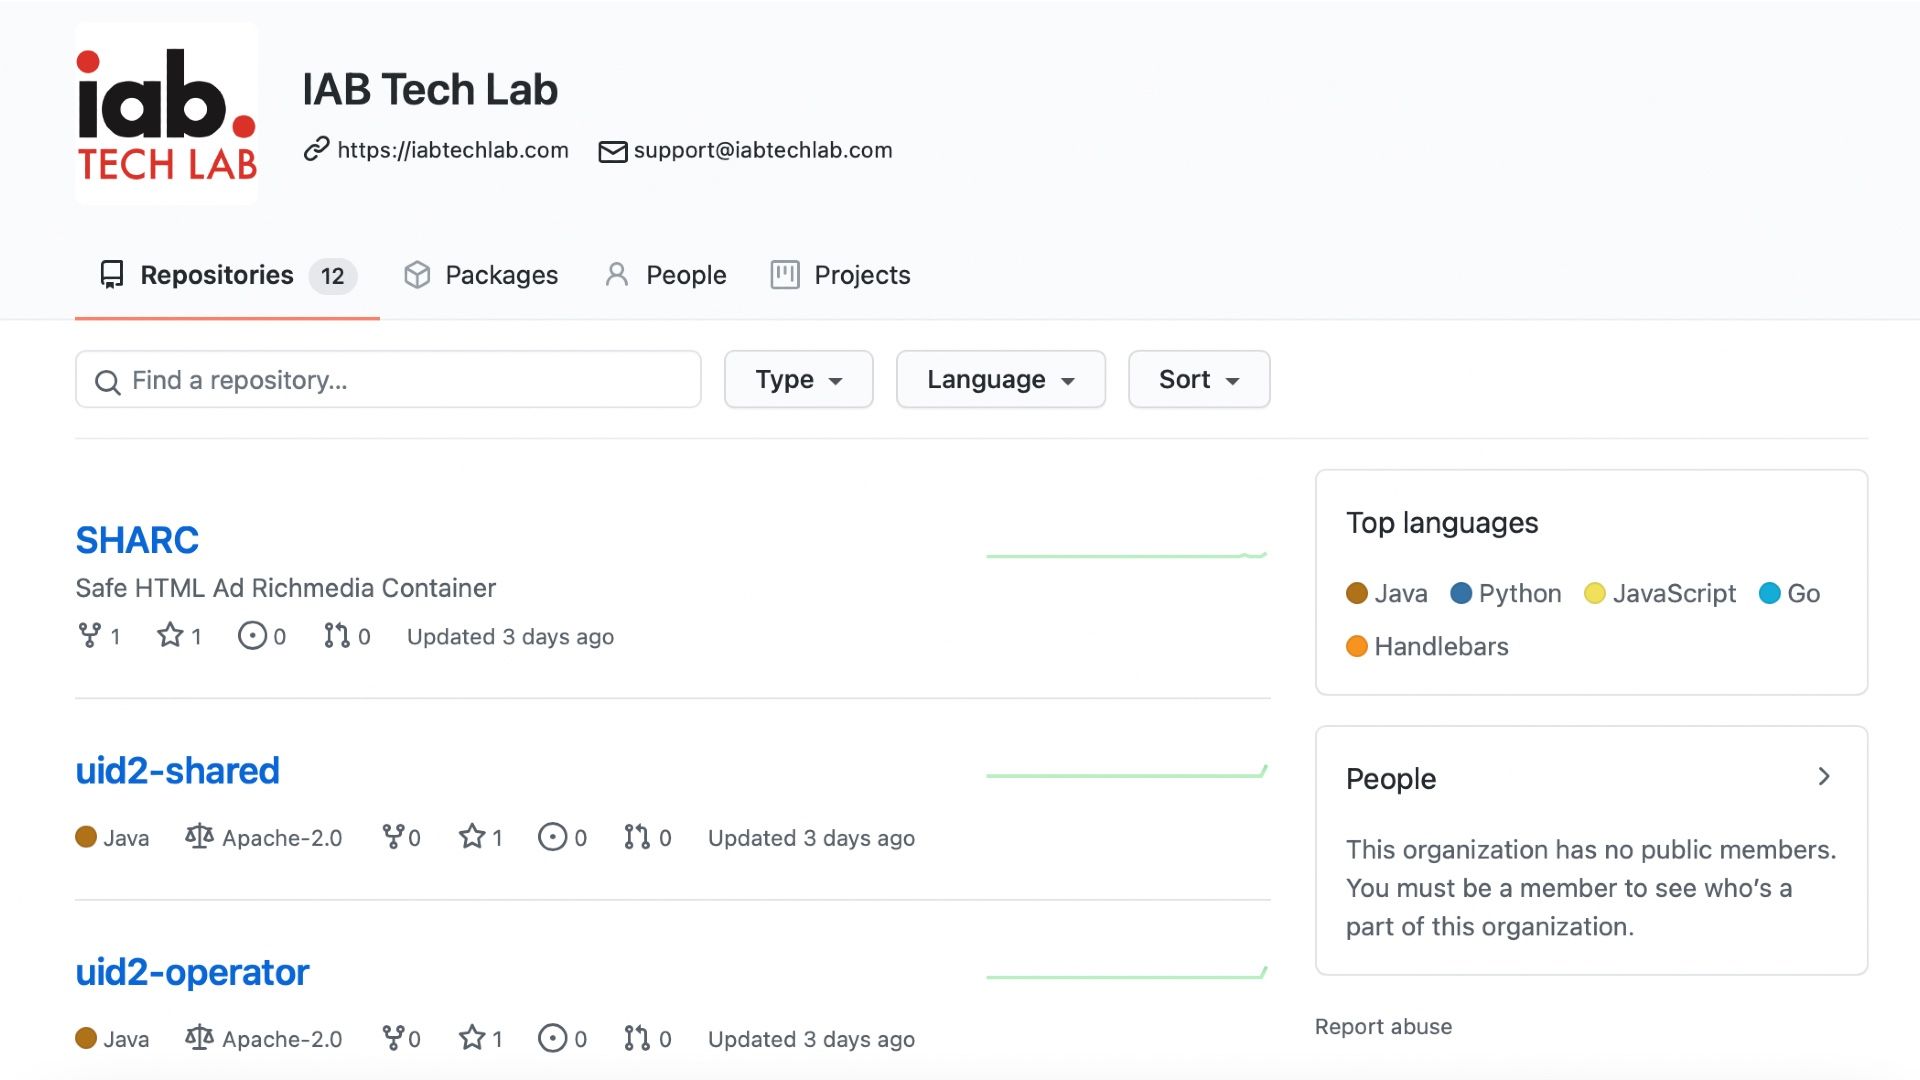
Task: Click the star icon on the SHARC repository
Action: pos(170,635)
